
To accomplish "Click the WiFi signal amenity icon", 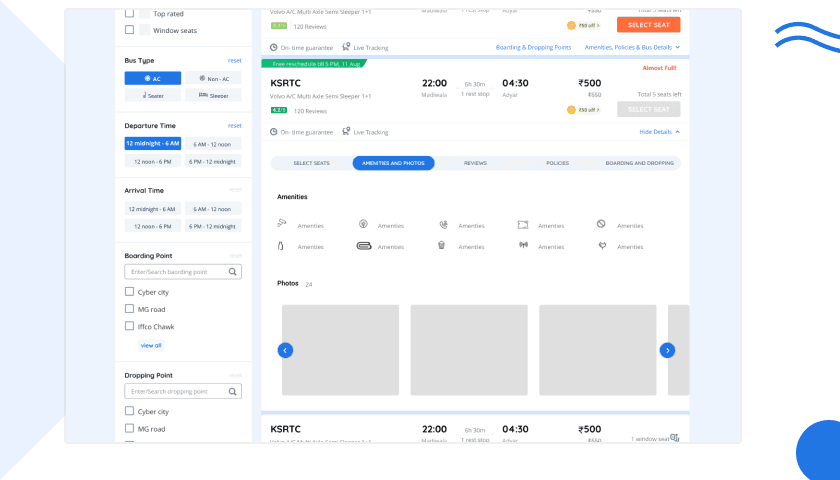I will (523, 245).
